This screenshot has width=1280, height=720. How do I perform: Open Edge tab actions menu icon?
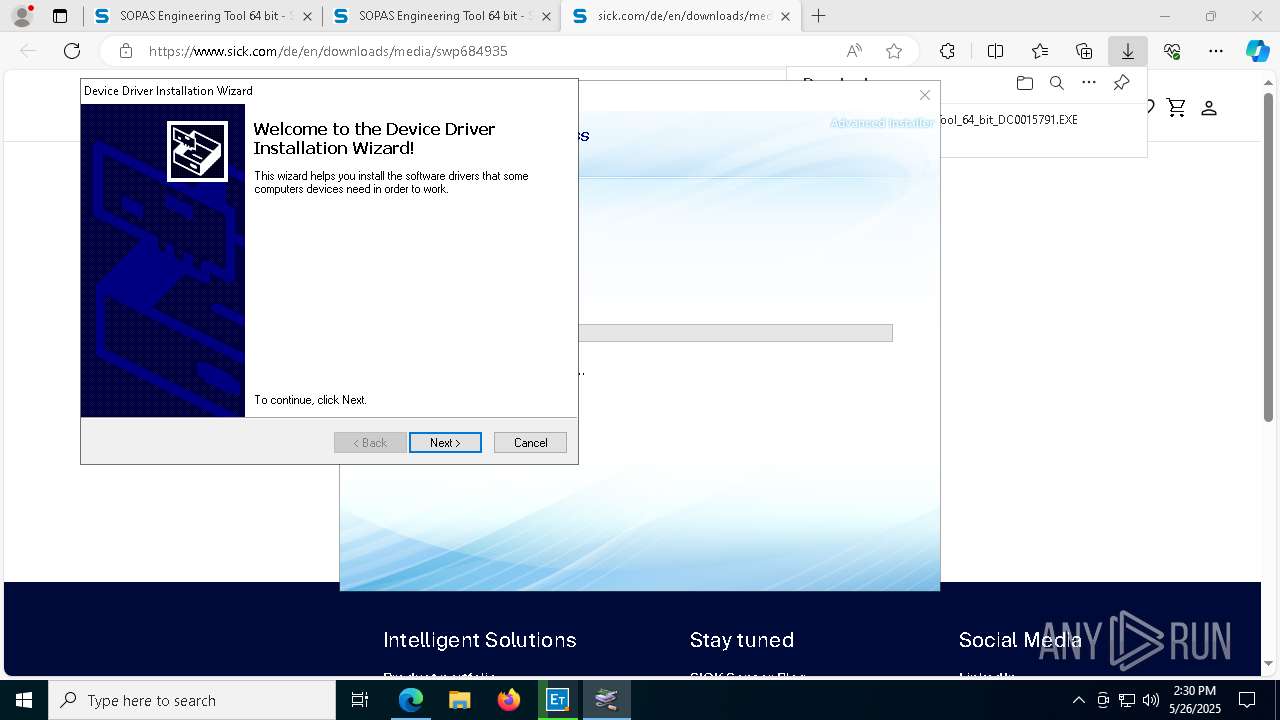[x=60, y=16]
